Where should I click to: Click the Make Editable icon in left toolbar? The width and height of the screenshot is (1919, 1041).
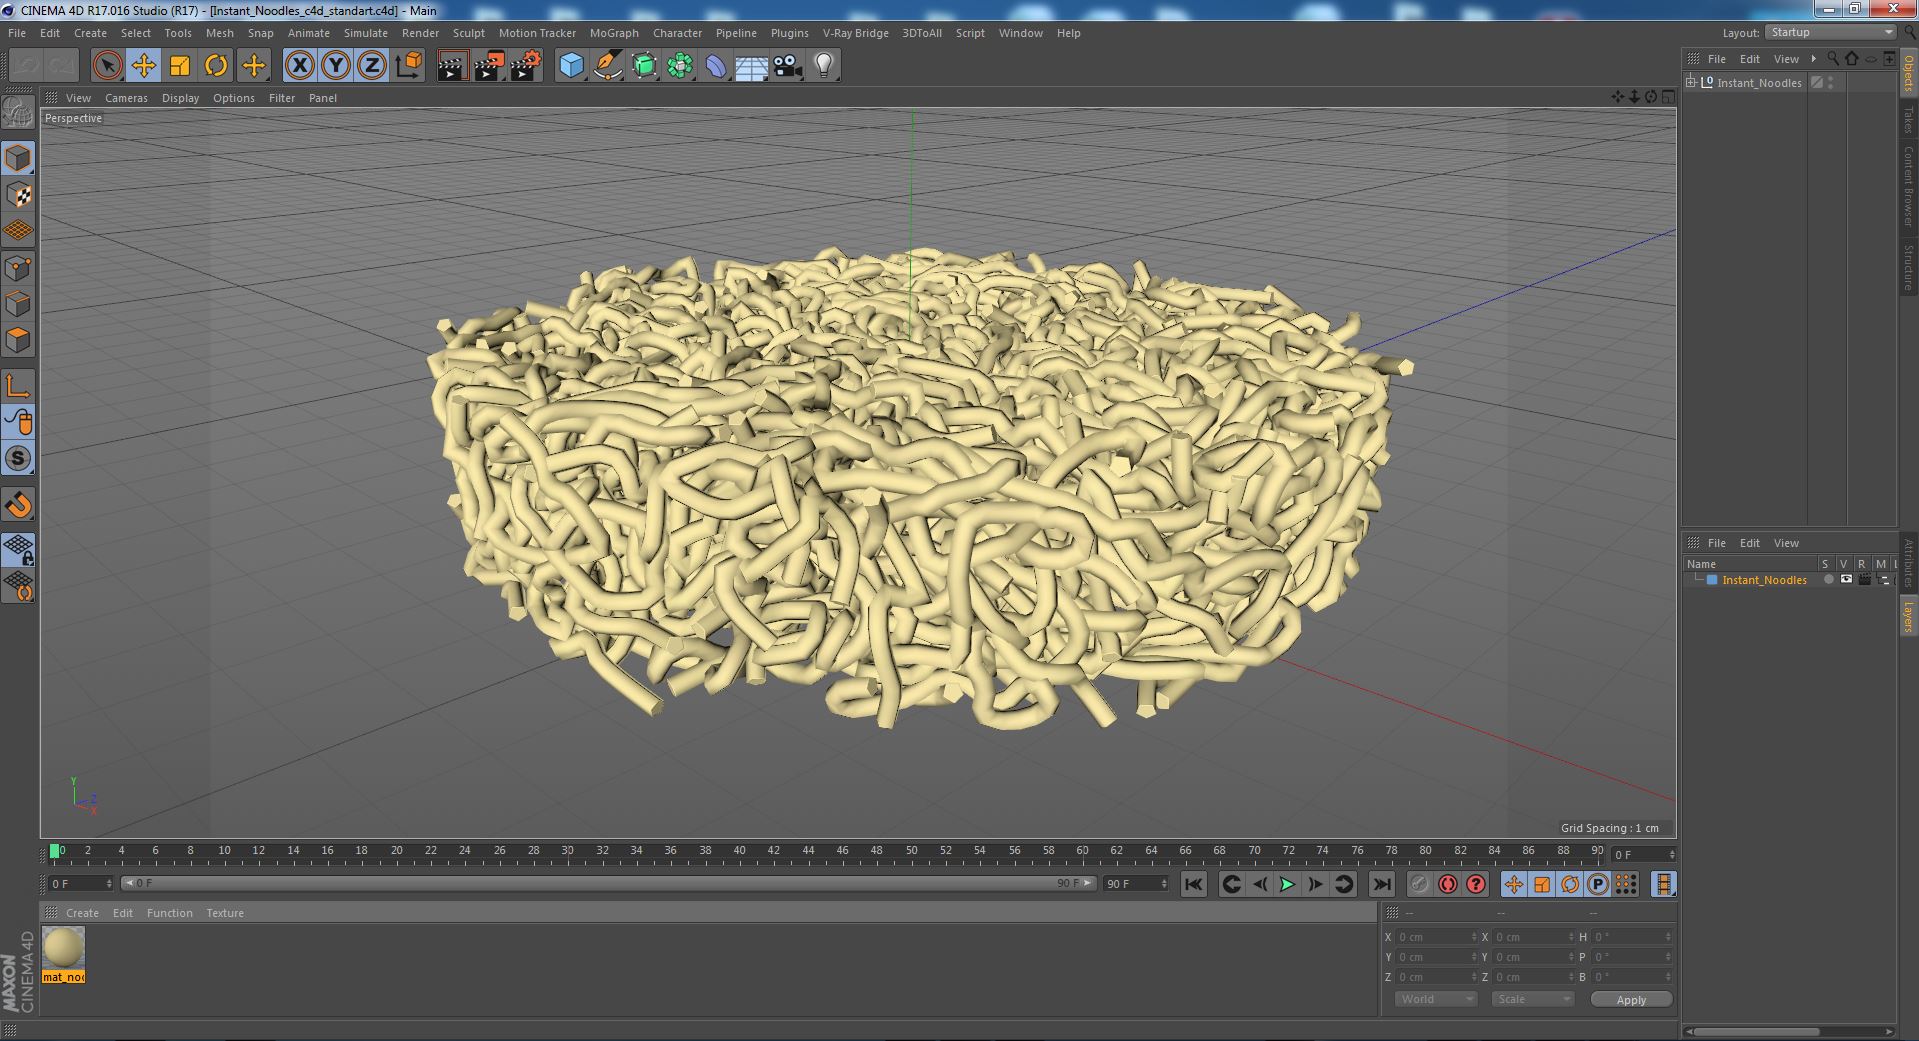(18, 113)
